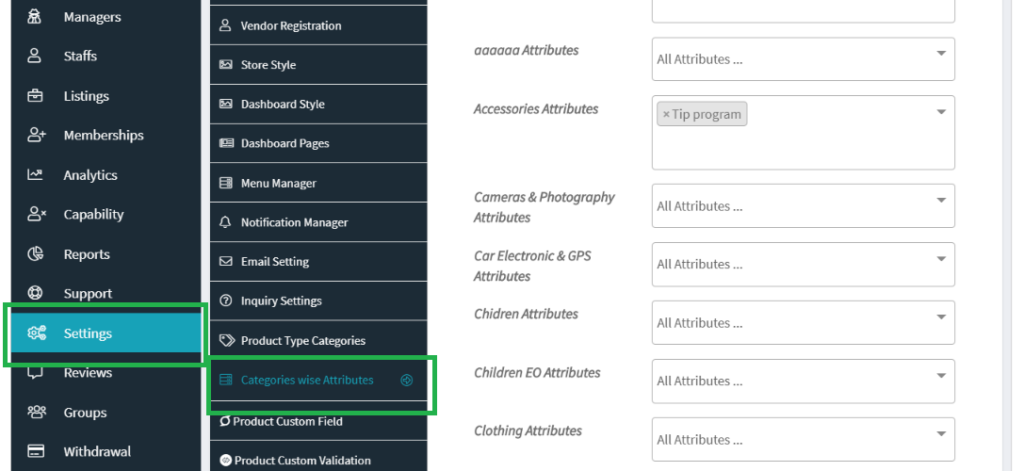
Task: Open Capability in sidebar
Action: coord(106,214)
